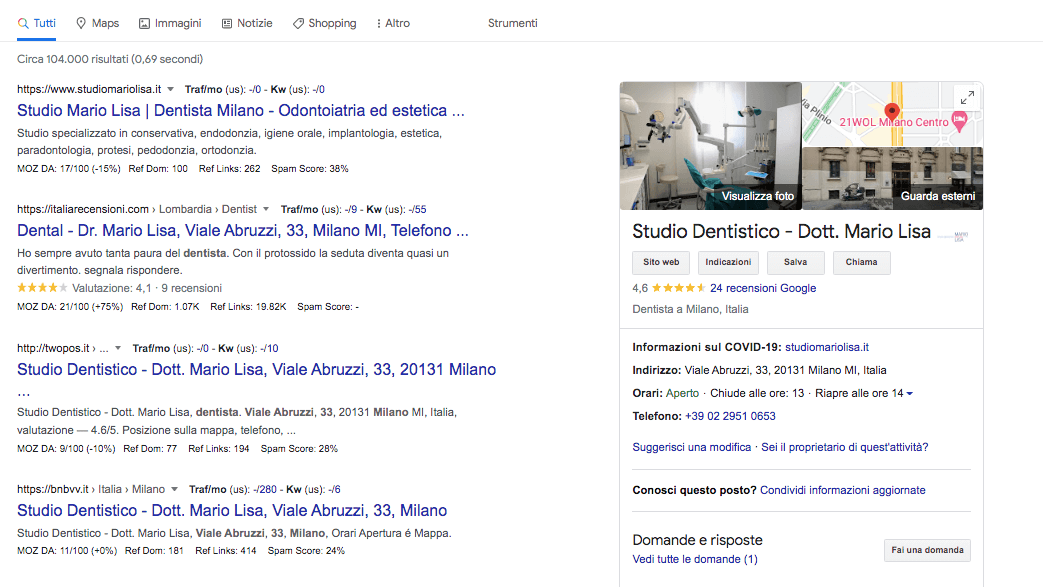The width and height of the screenshot is (1043, 587).
Task: Expand the dropdown arrow next to bnbvv.it breadcrumb
Action: (174, 489)
